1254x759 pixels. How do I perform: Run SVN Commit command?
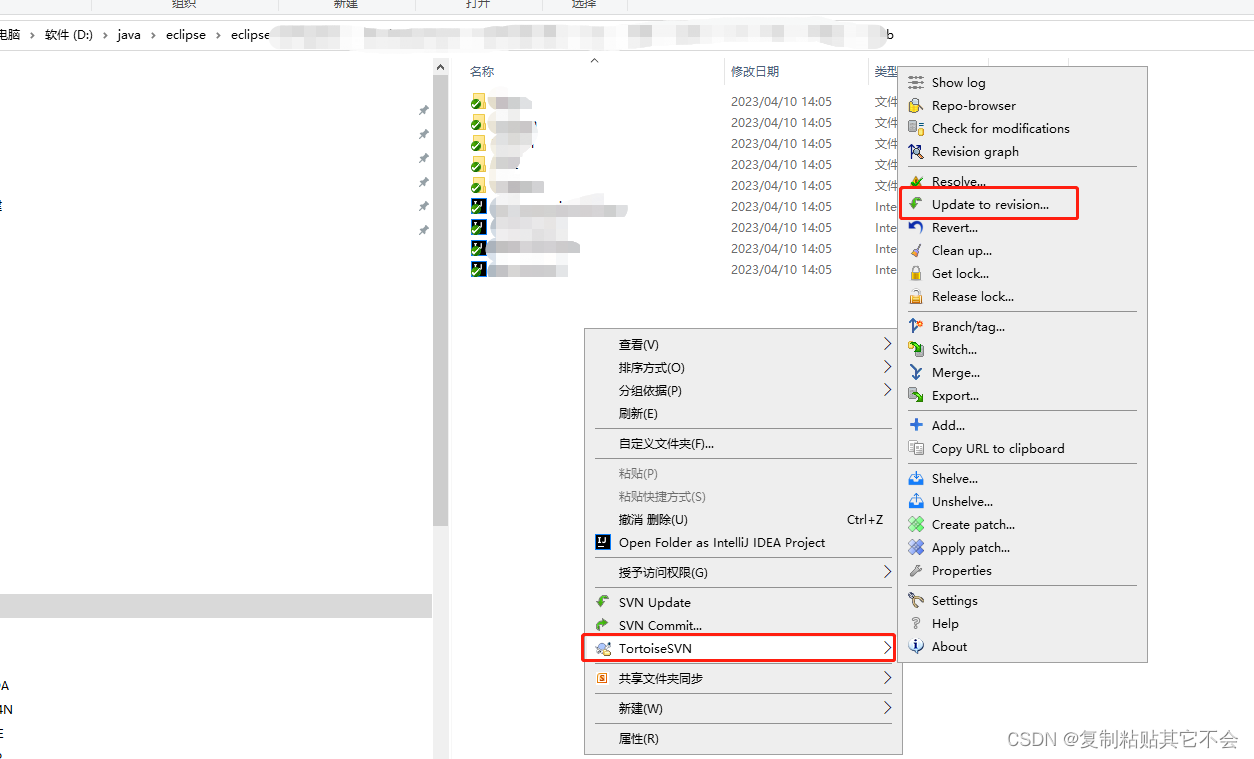point(661,625)
